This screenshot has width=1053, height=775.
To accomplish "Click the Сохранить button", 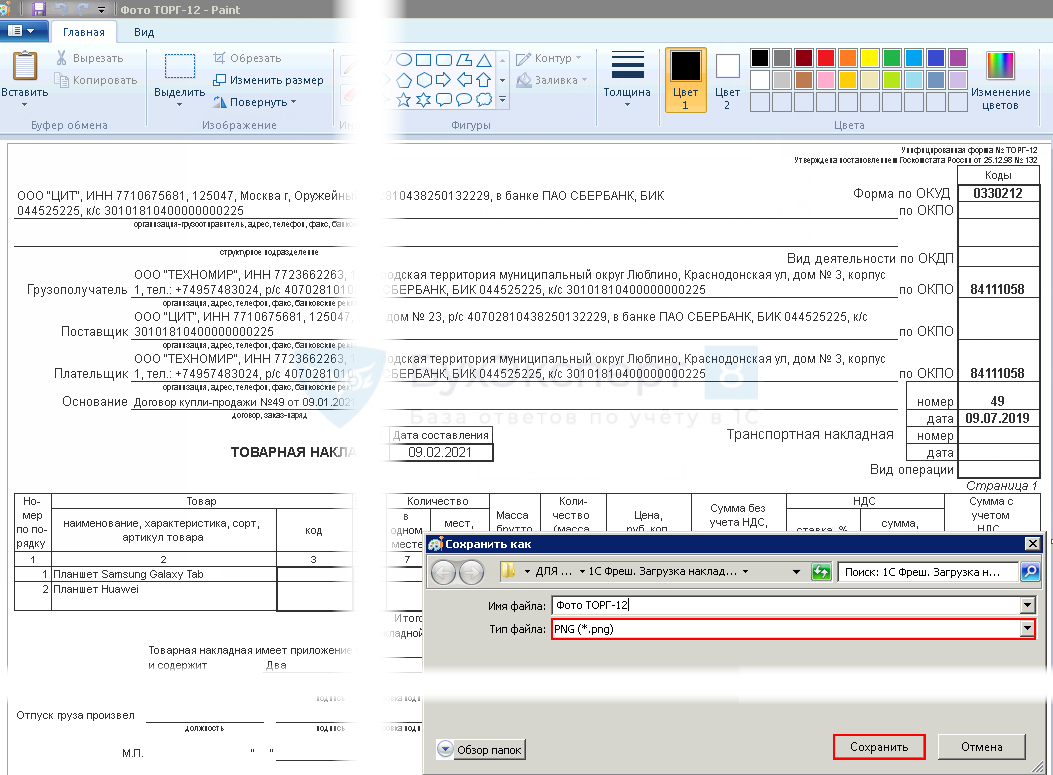I will pos(879,747).
